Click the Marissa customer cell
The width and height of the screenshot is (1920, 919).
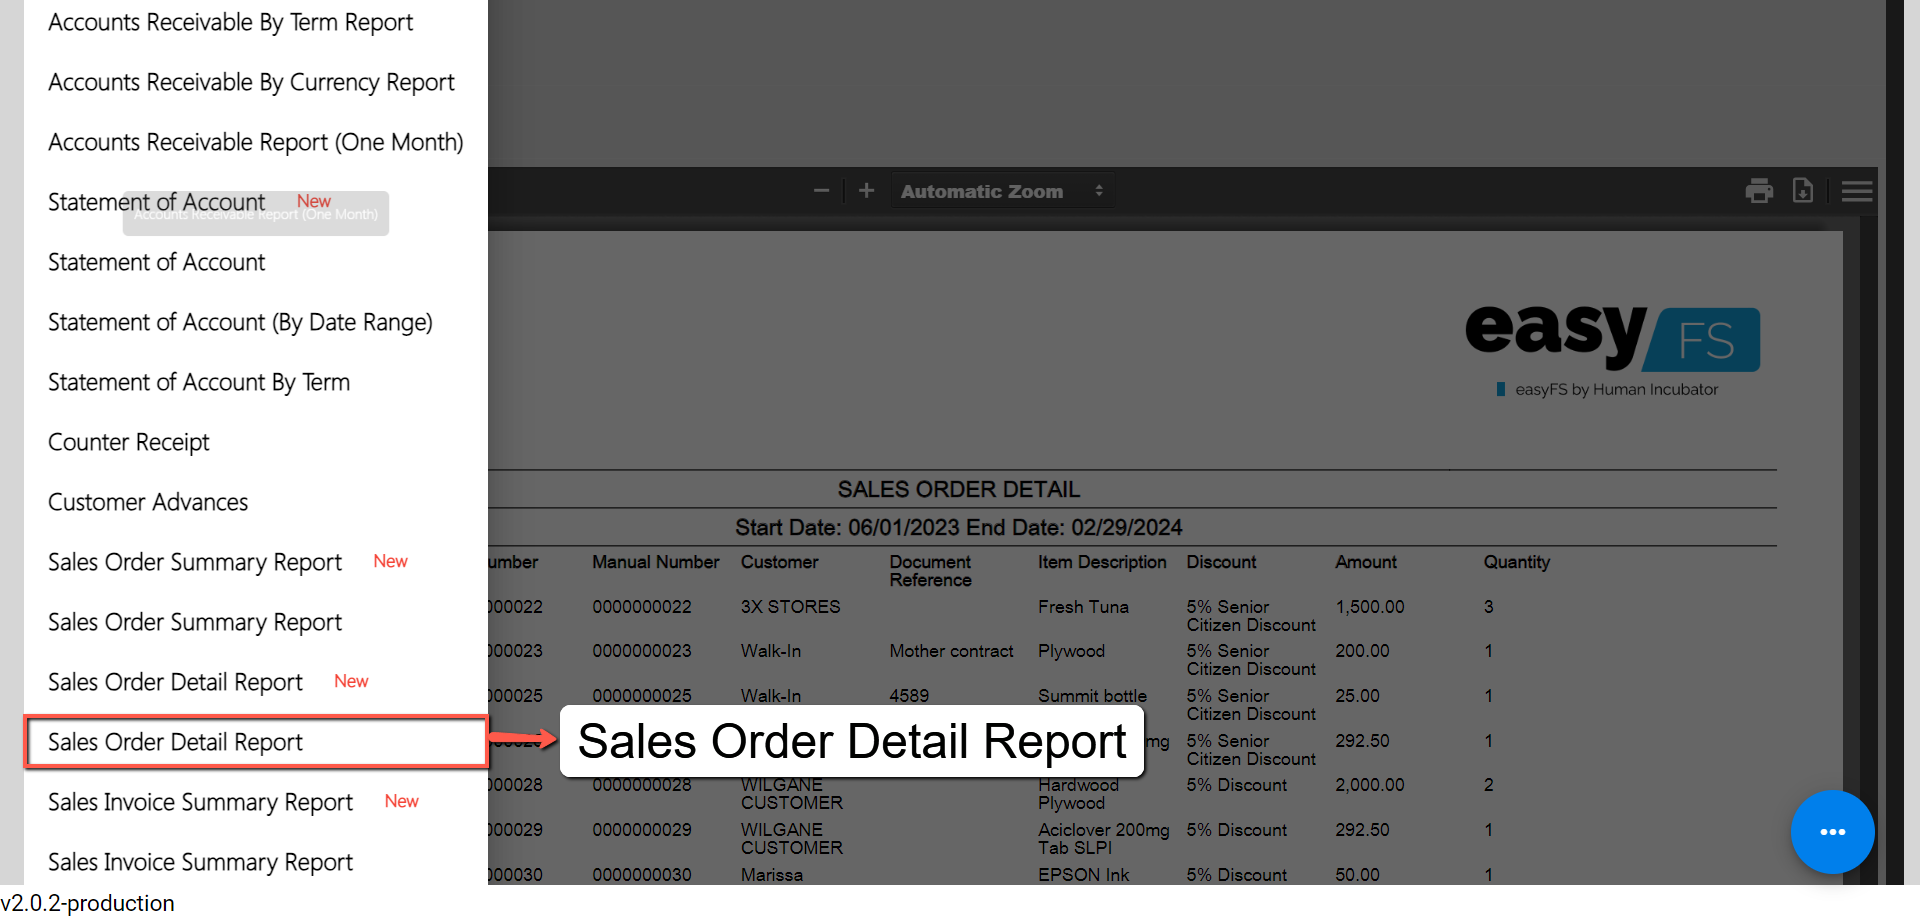pos(771,875)
